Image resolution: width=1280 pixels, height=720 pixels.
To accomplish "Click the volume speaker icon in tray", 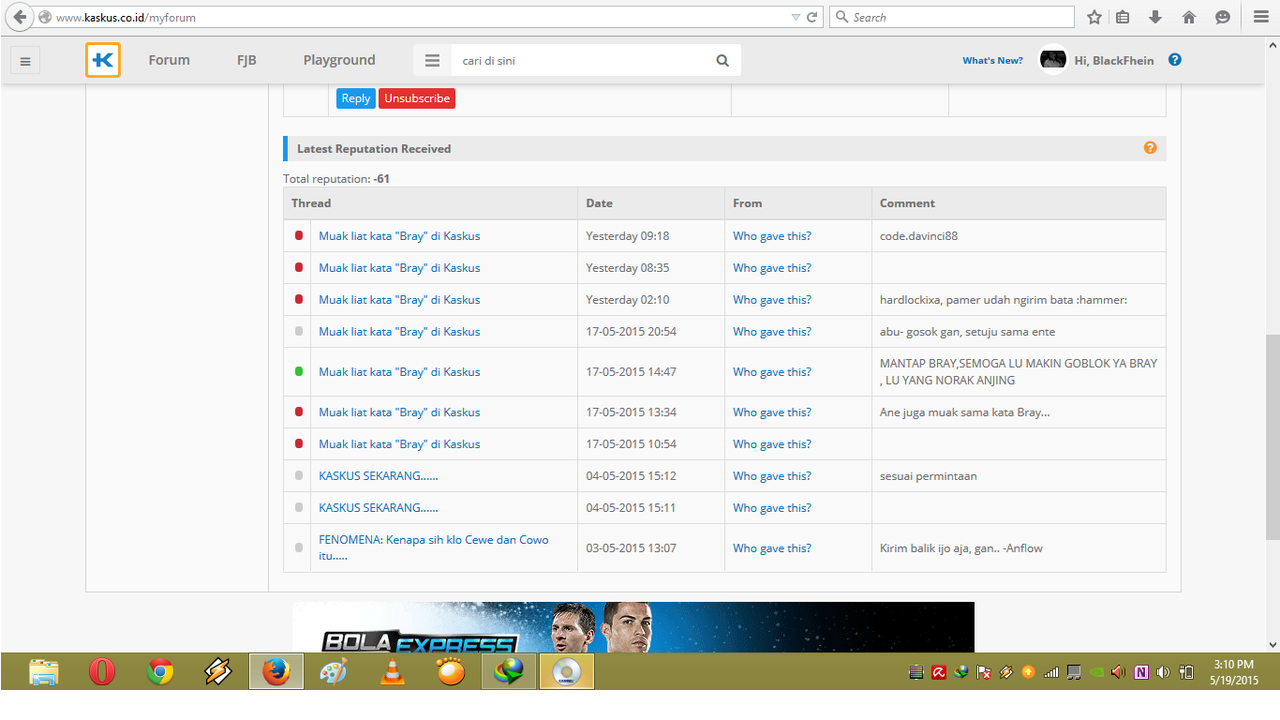I will click(1163, 672).
